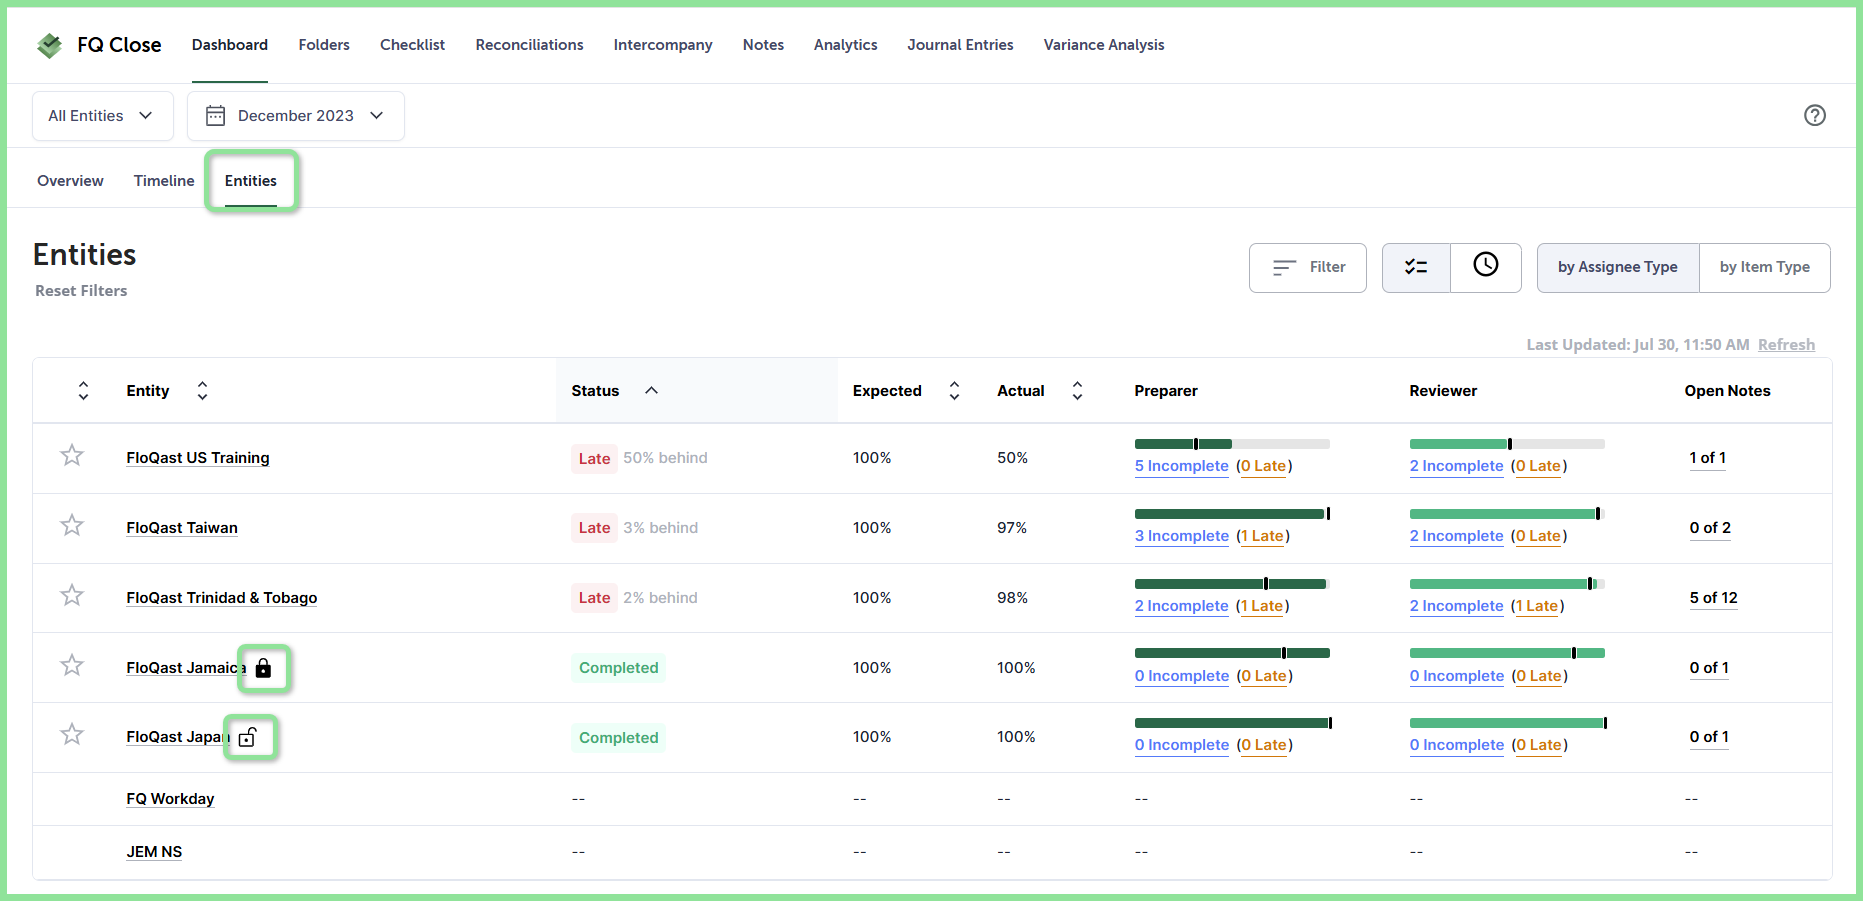This screenshot has height=901, width=1863.
Task: Select the checklist view icon button
Action: tap(1416, 267)
